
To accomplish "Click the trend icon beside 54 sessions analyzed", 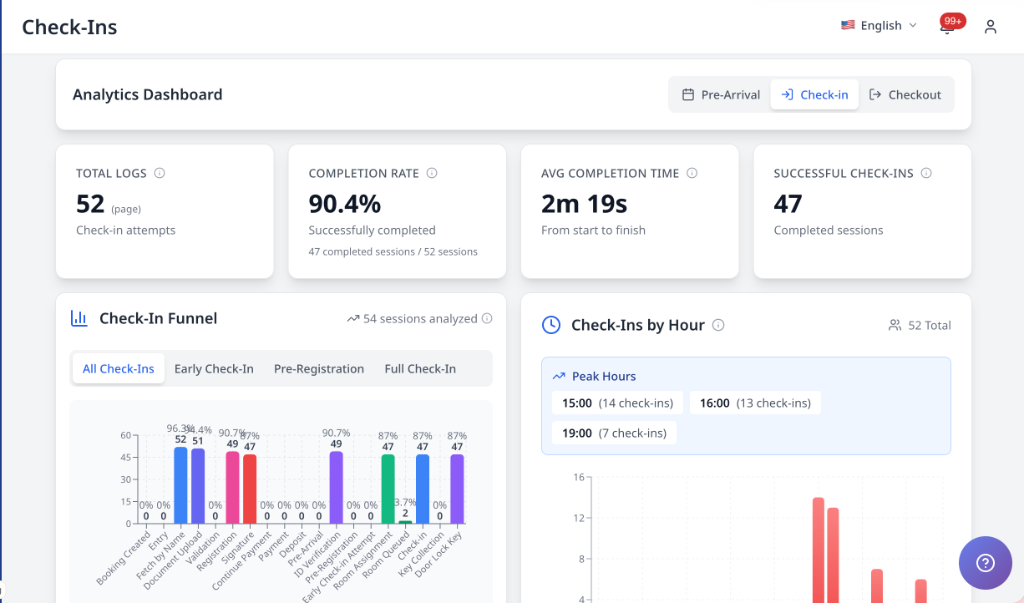I will 355,318.
